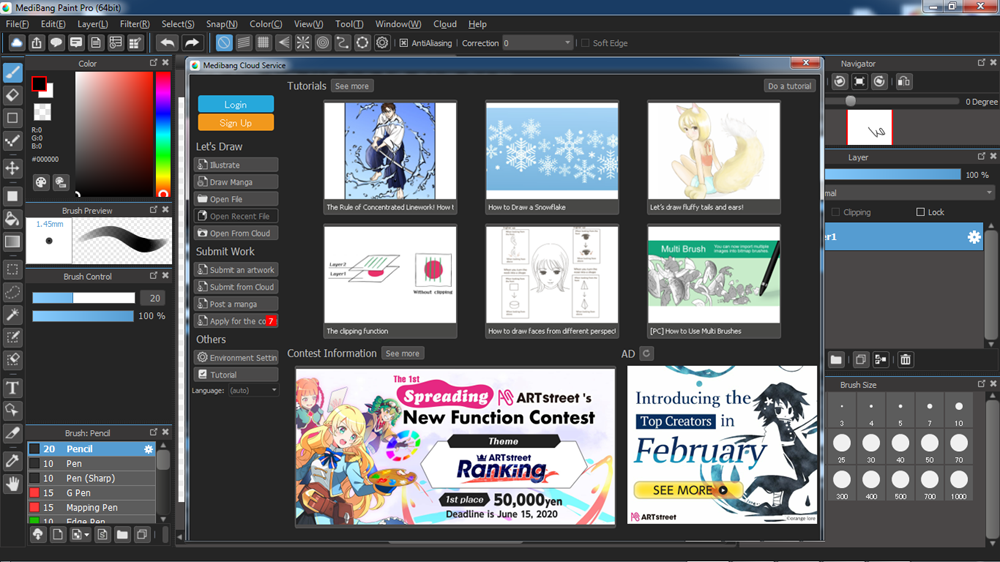The width and height of the screenshot is (1000, 562).
Task: Open the Select menu
Action: (x=177, y=24)
